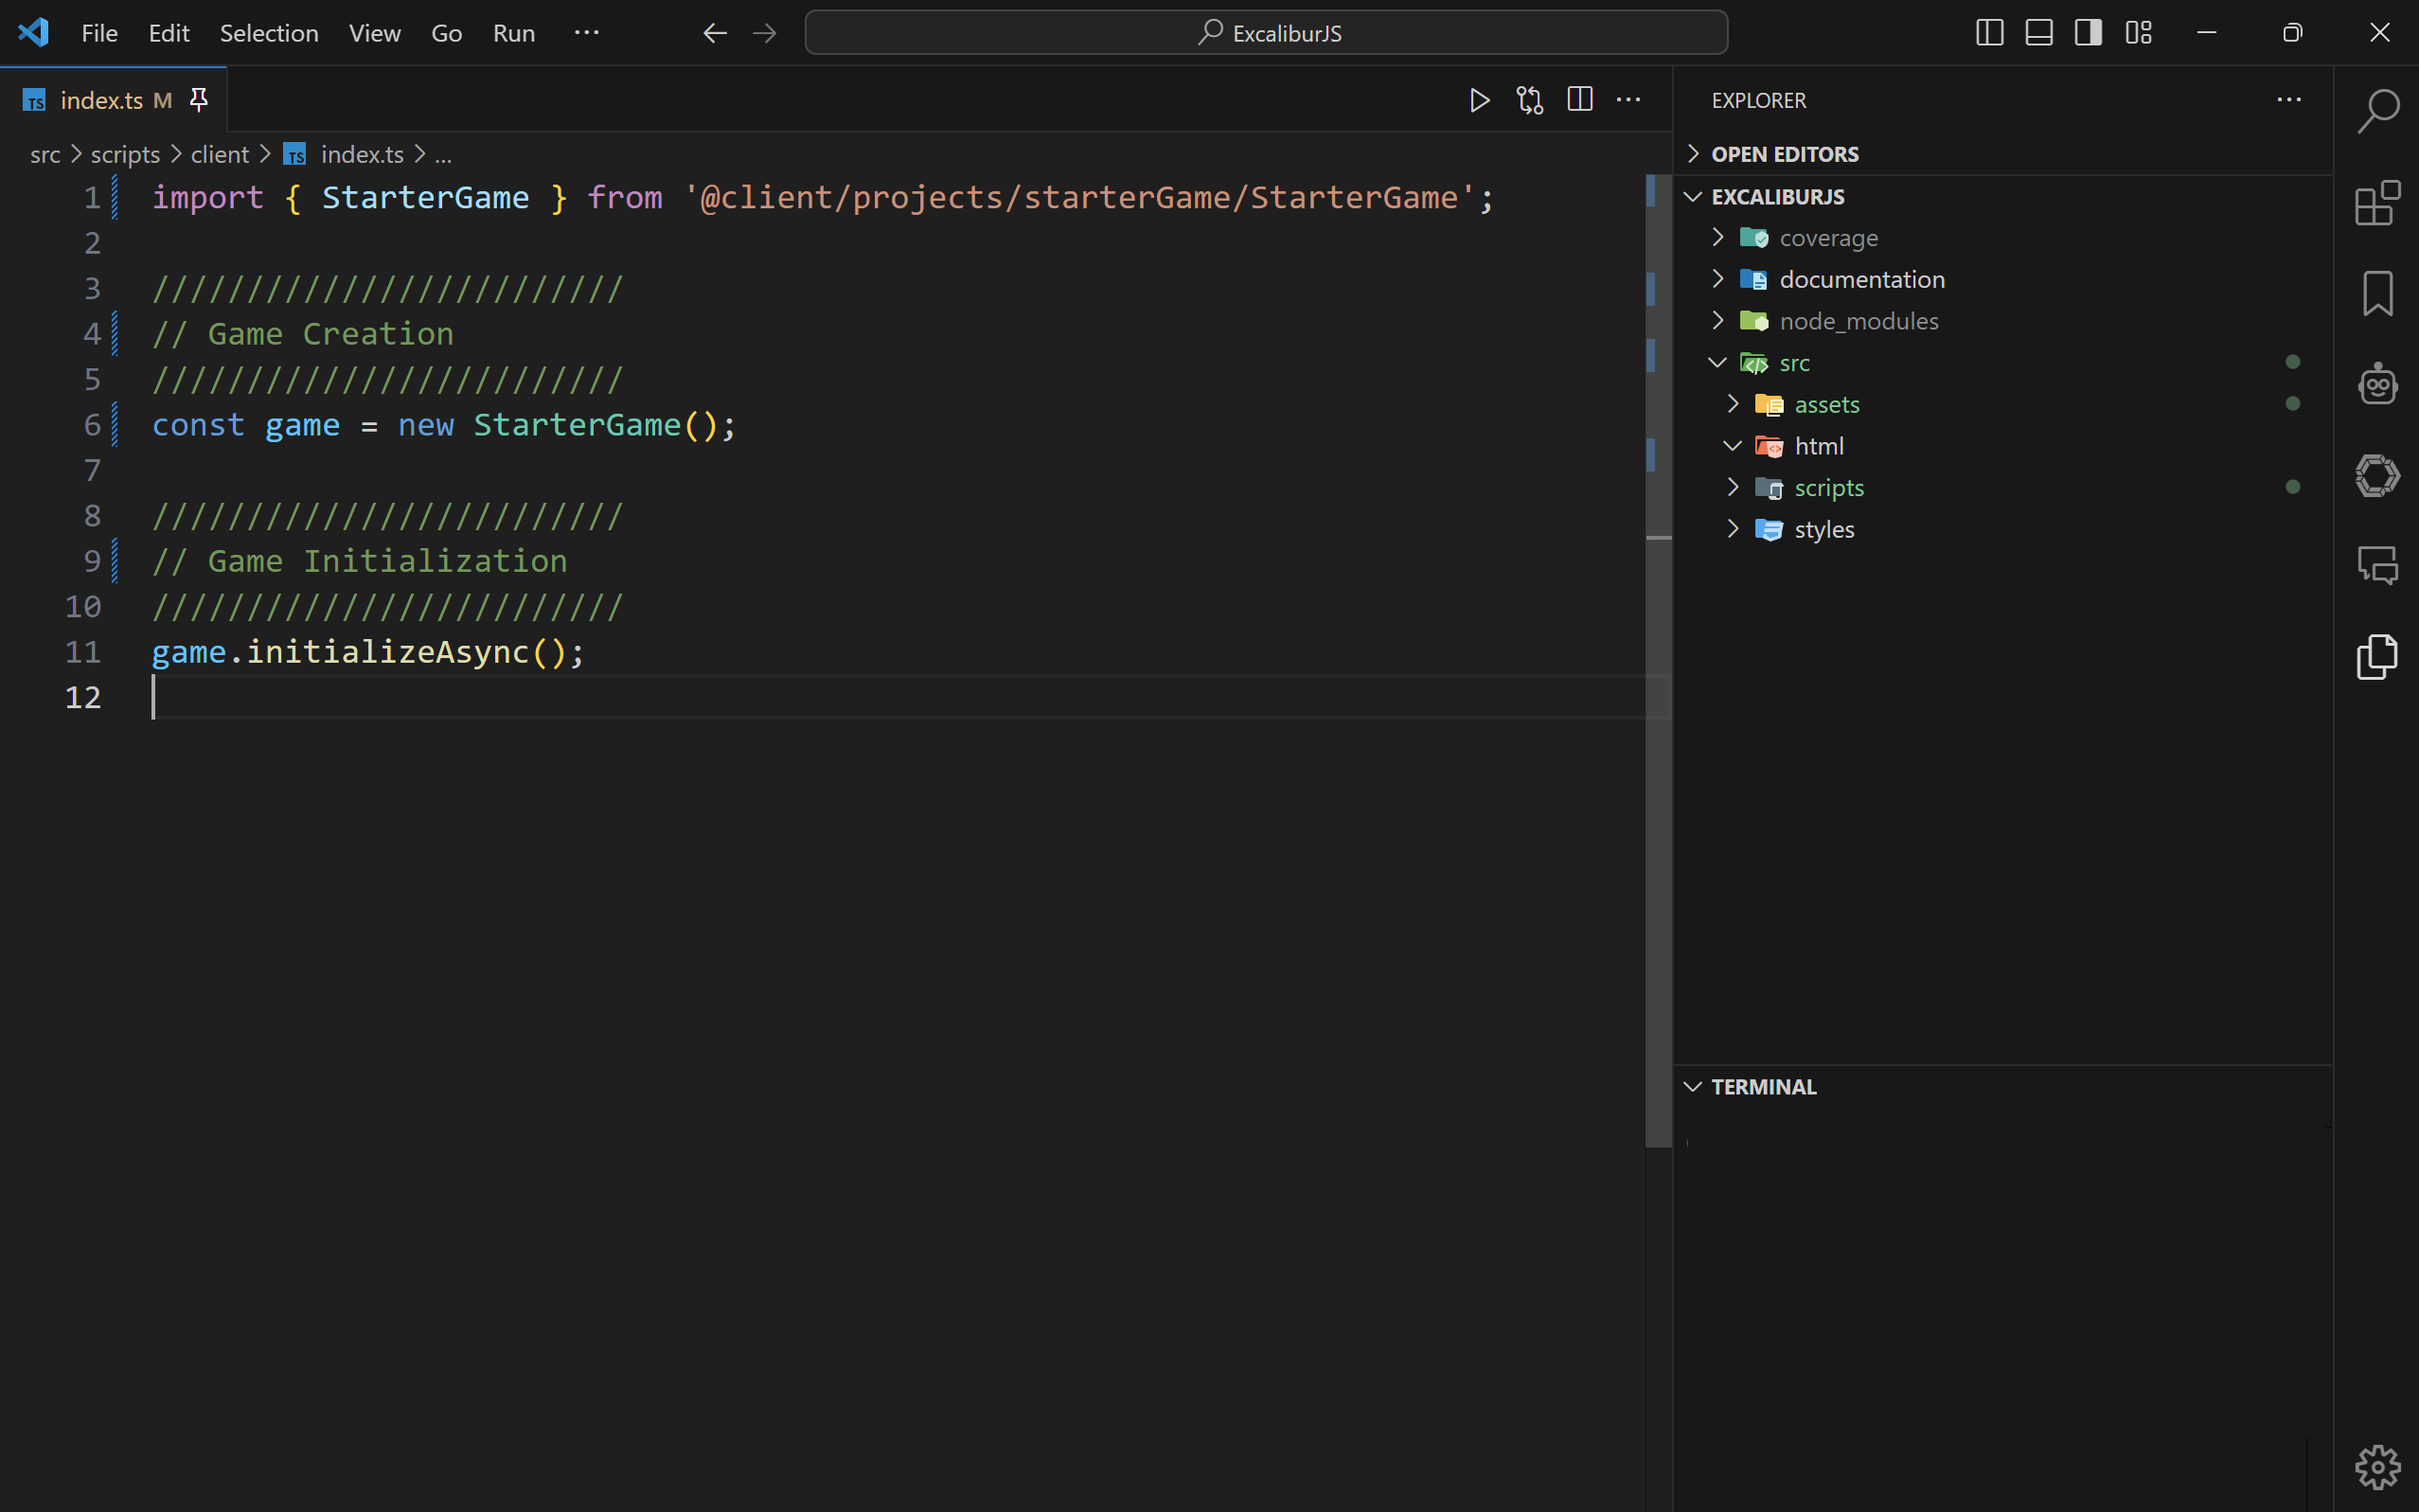Show more menu items ellipsis
Screen dimensions: 2419x1512
pos(587,33)
